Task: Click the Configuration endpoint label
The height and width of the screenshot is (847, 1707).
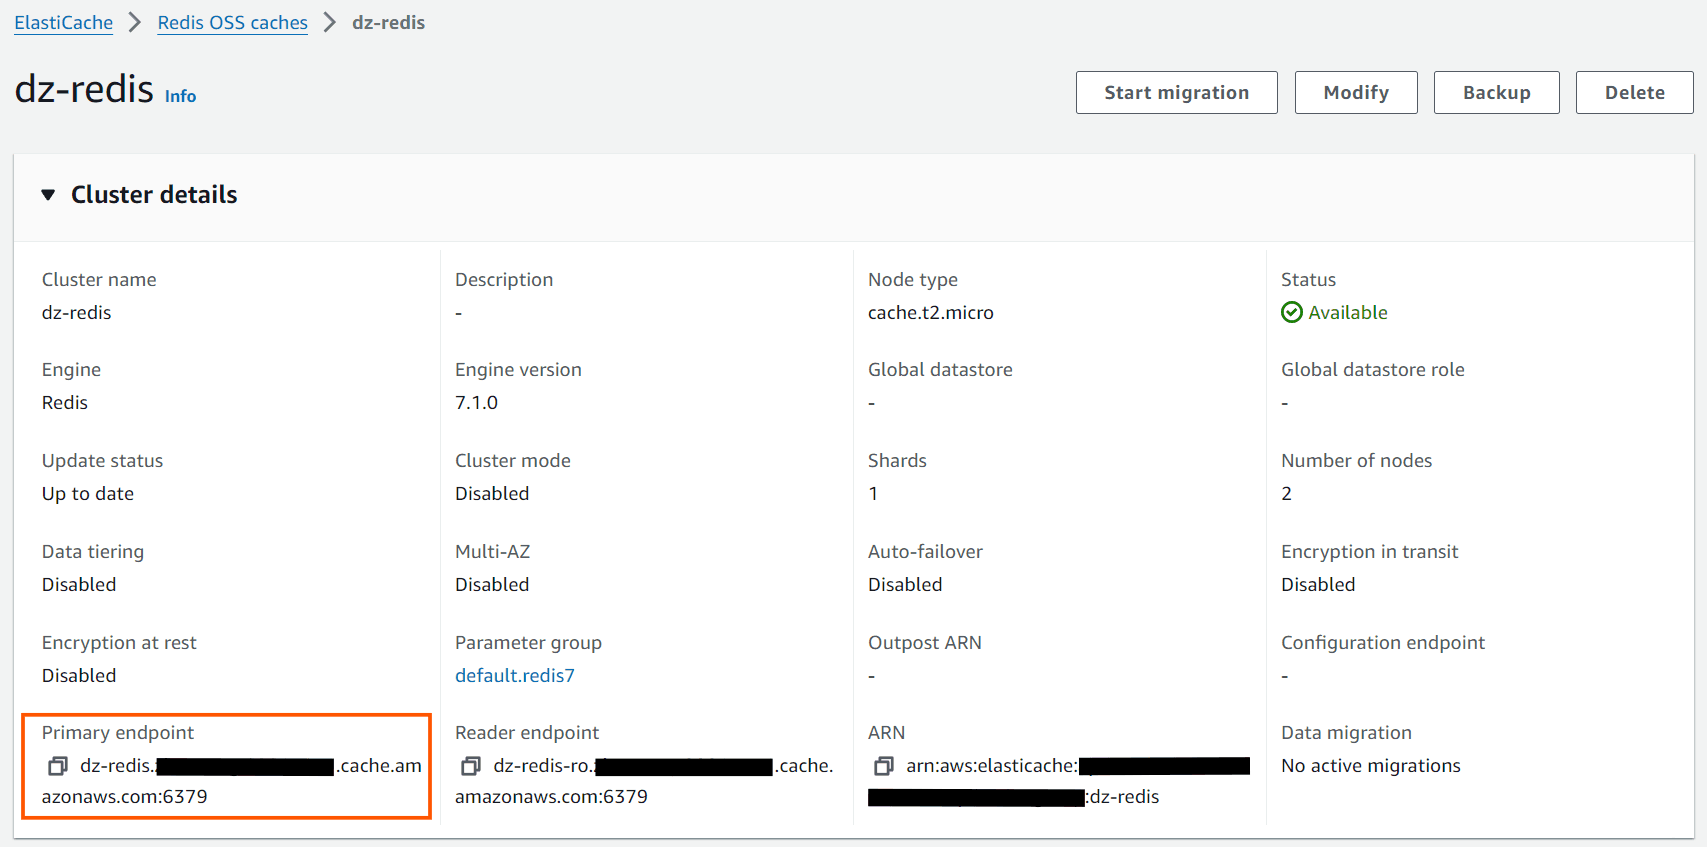Action: click(1383, 642)
